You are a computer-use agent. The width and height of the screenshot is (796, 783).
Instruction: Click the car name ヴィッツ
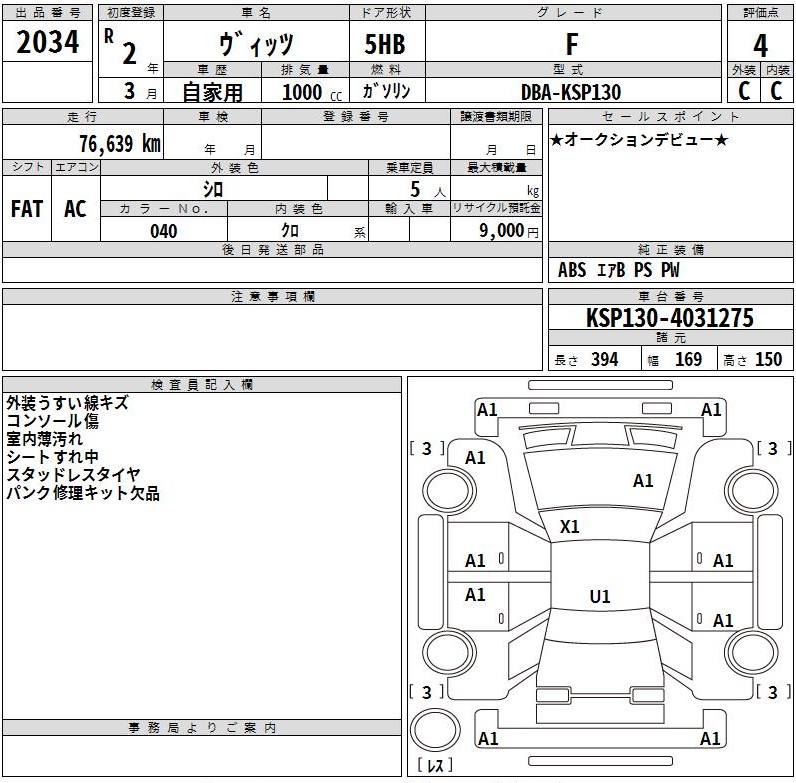pos(256,44)
